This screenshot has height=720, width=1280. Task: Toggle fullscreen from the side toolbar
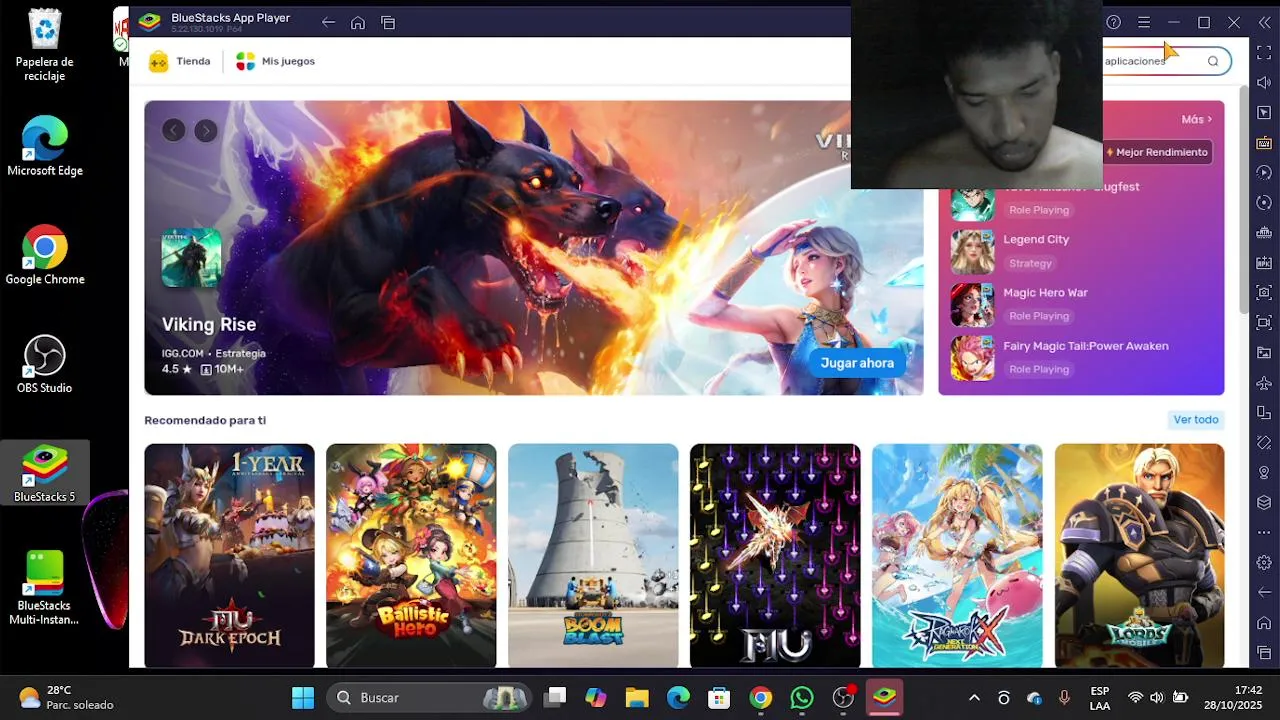coord(1264,52)
